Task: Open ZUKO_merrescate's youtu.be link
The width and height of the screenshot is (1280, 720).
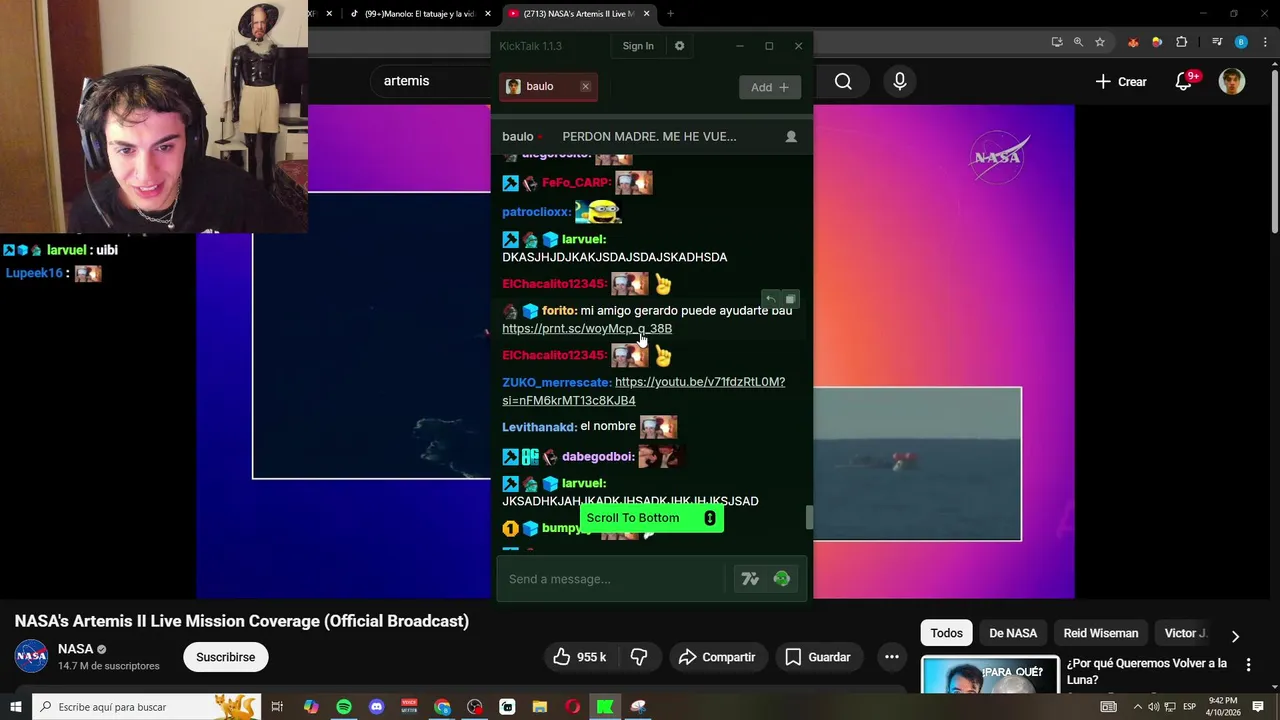Action: click(x=644, y=391)
